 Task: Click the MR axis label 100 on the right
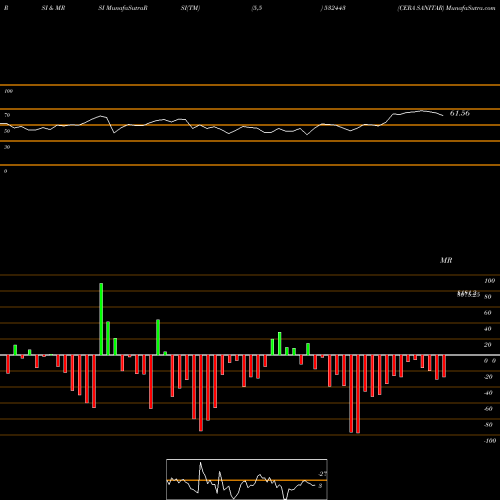(x=490, y=281)
